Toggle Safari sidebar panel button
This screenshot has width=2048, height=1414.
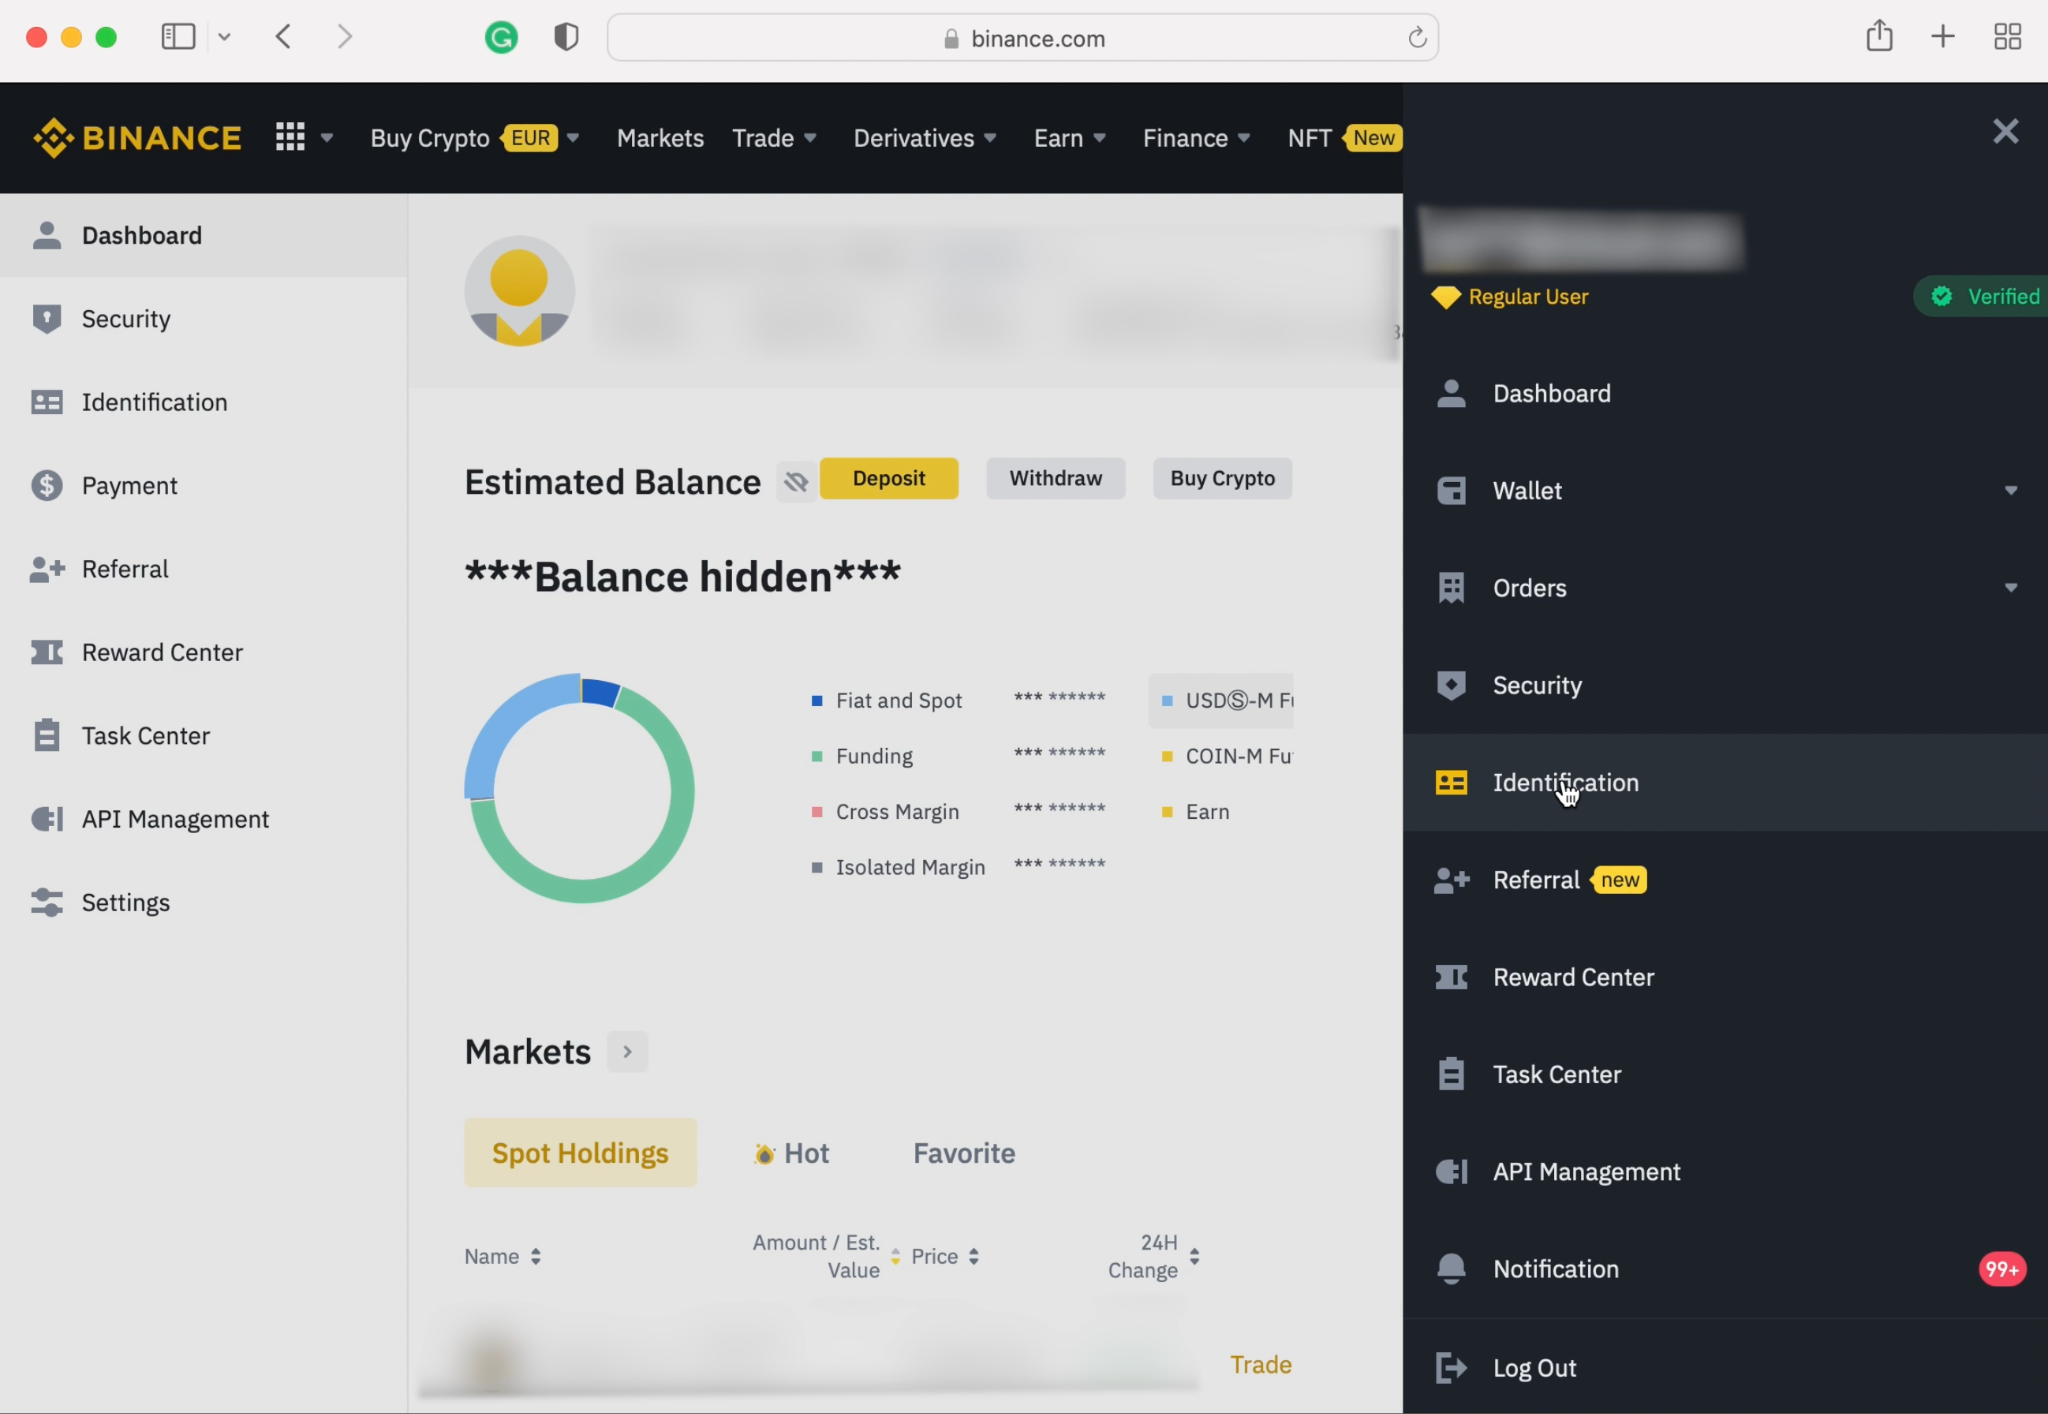[178, 37]
